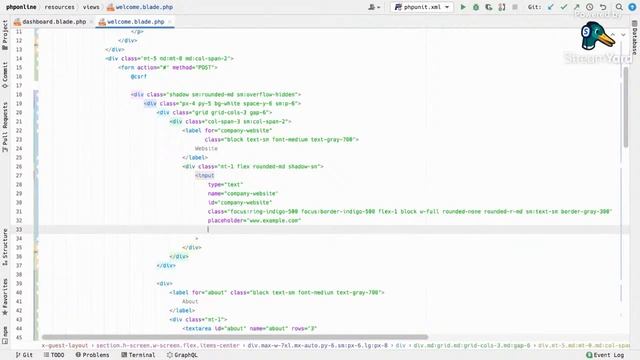Open the Project tool window
640x360 pixels.
[x=5, y=36]
